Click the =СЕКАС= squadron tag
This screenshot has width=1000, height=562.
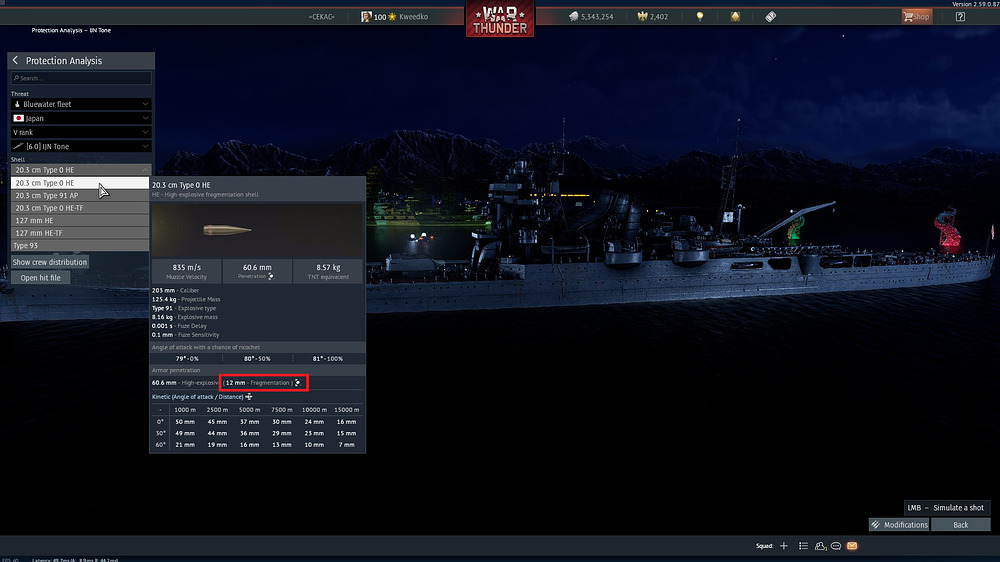(321, 17)
